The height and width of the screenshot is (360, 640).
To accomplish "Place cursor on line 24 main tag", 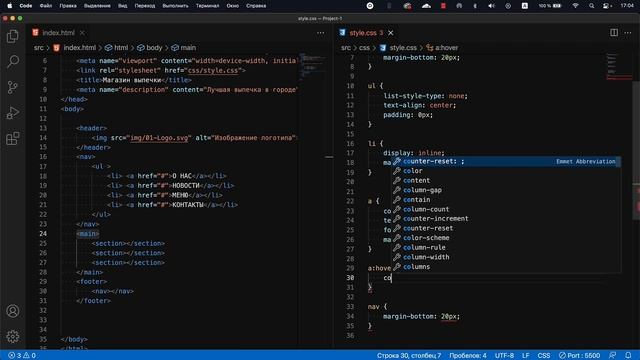I will 87,233.
